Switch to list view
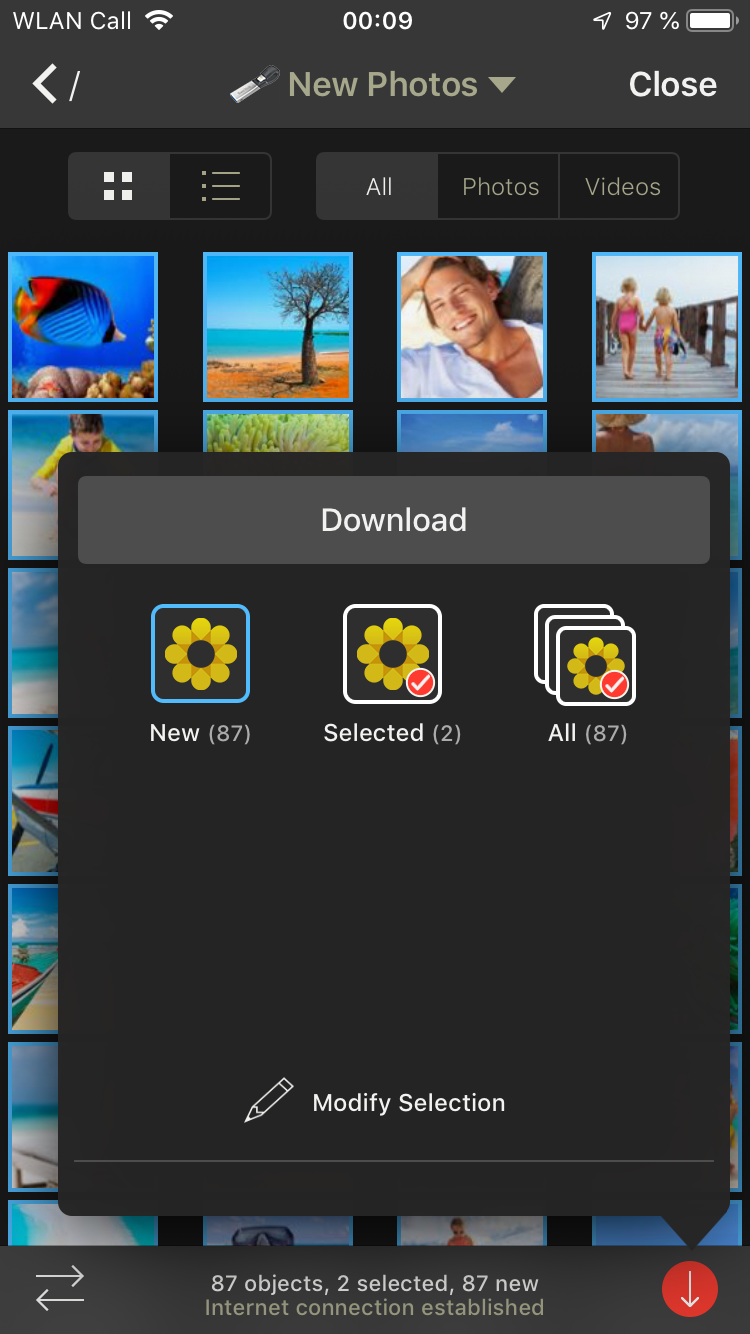 [220, 186]
